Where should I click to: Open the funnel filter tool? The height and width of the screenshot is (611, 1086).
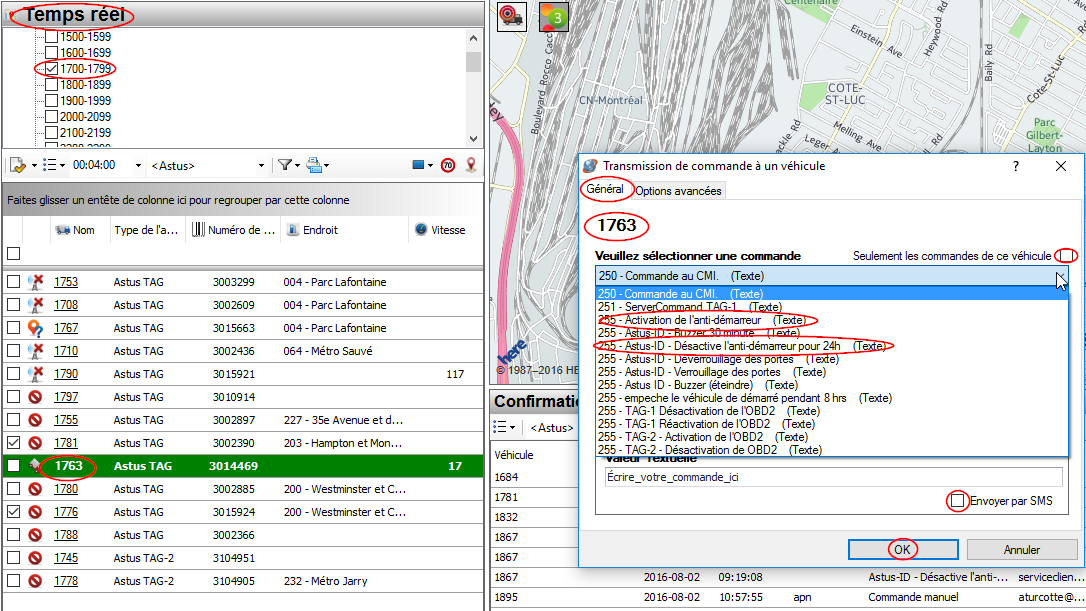[x=285, y=165]
